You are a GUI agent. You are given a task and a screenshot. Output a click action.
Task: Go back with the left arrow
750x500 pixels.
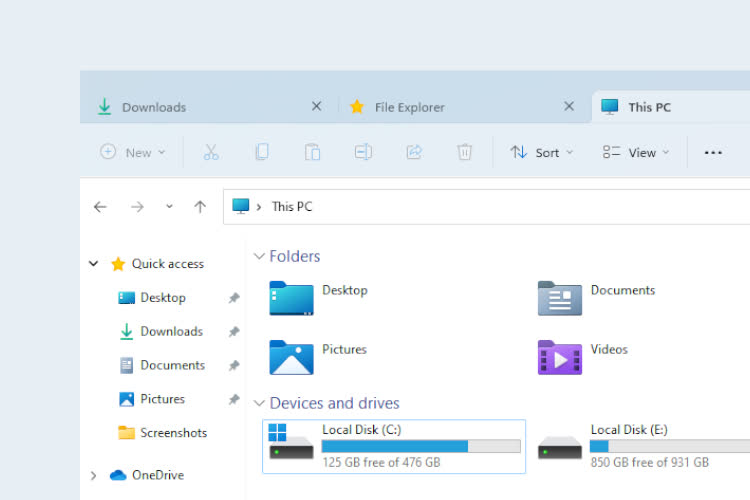point(100,207)
